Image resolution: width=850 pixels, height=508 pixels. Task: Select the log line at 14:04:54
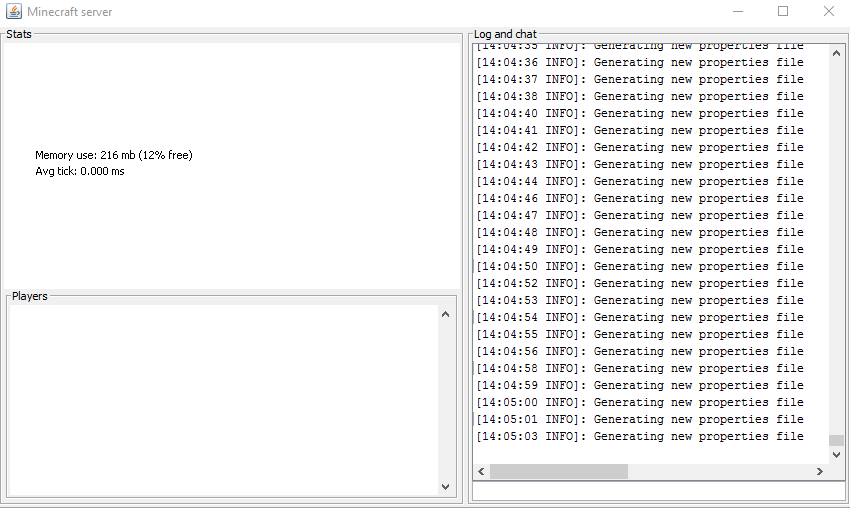(x=640, y=317)
